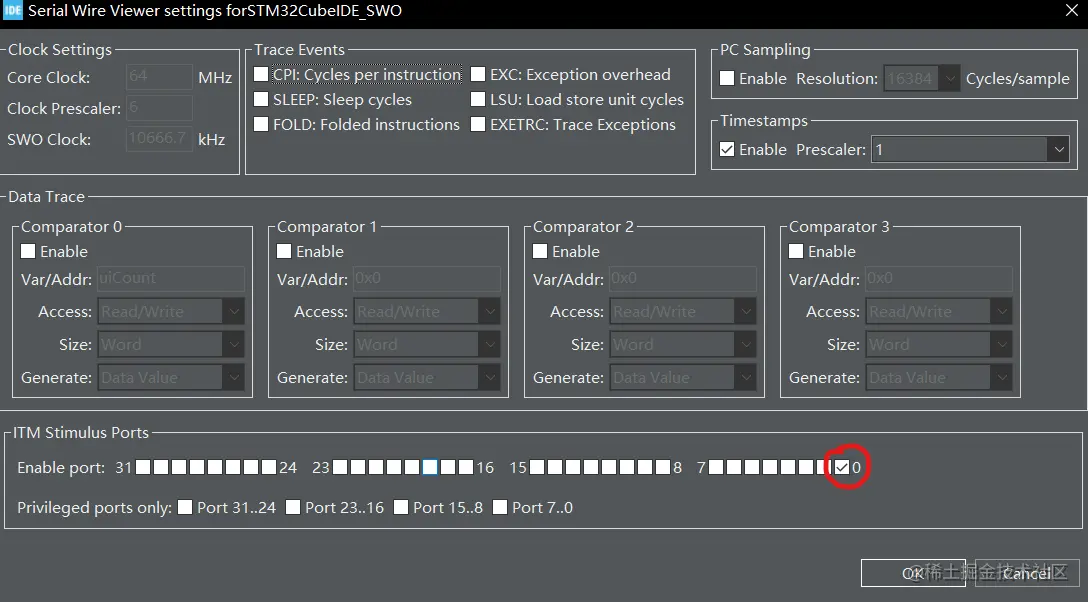The width and height of the screenshot is (1088, 602).
Task: Uncheck ITM stimulus port 0
Action: (842, 467)
